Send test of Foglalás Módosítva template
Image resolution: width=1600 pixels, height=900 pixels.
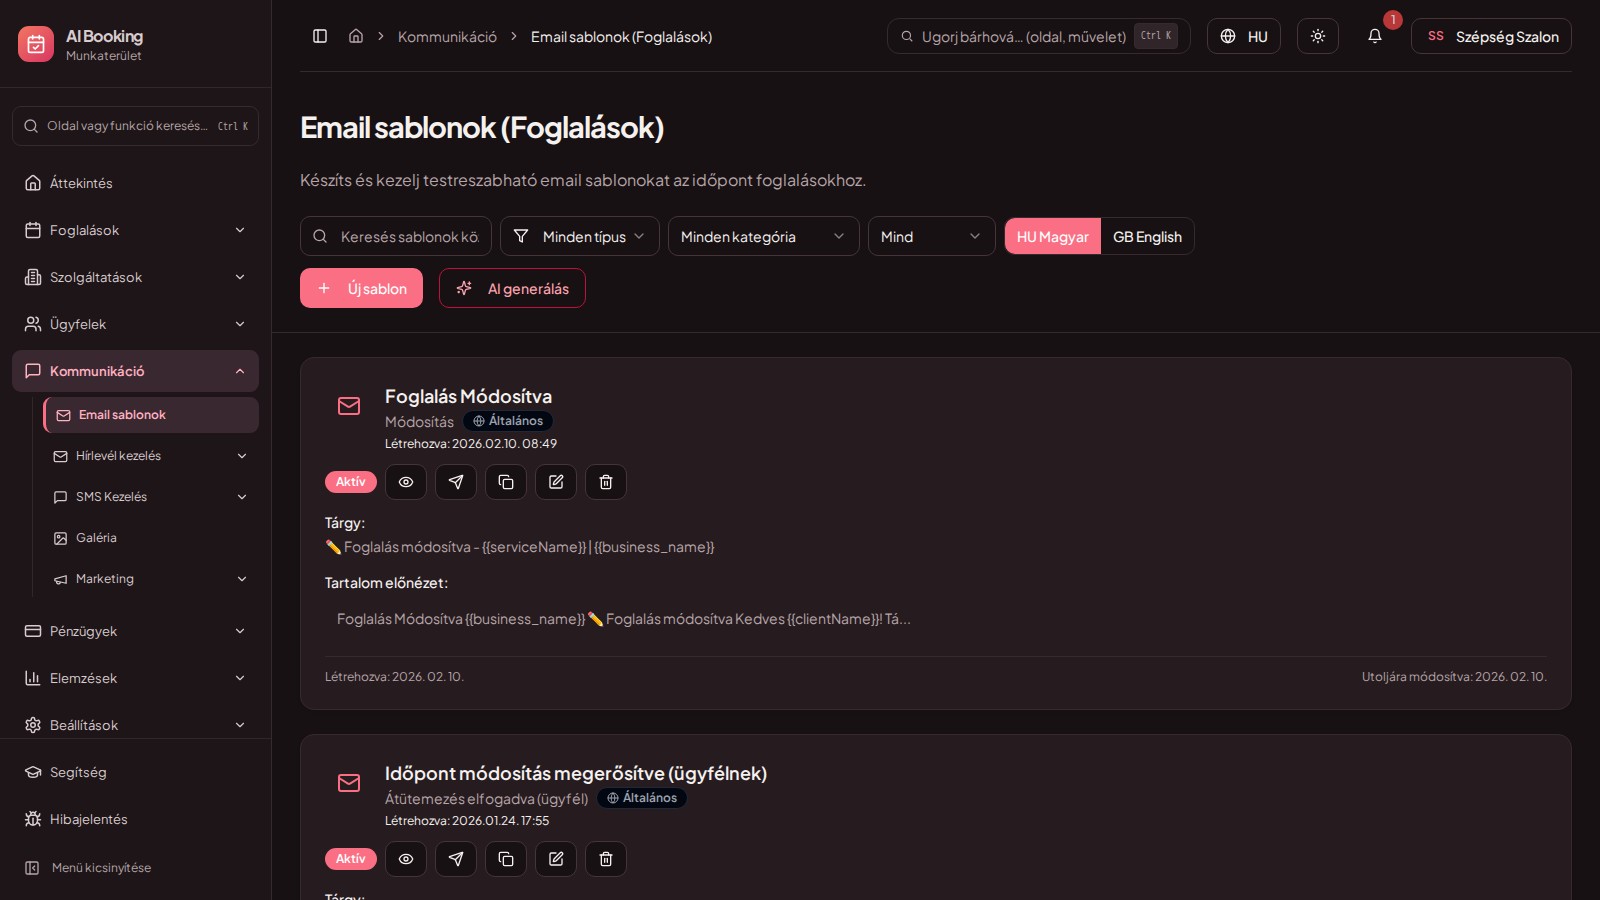click(456, 482)
